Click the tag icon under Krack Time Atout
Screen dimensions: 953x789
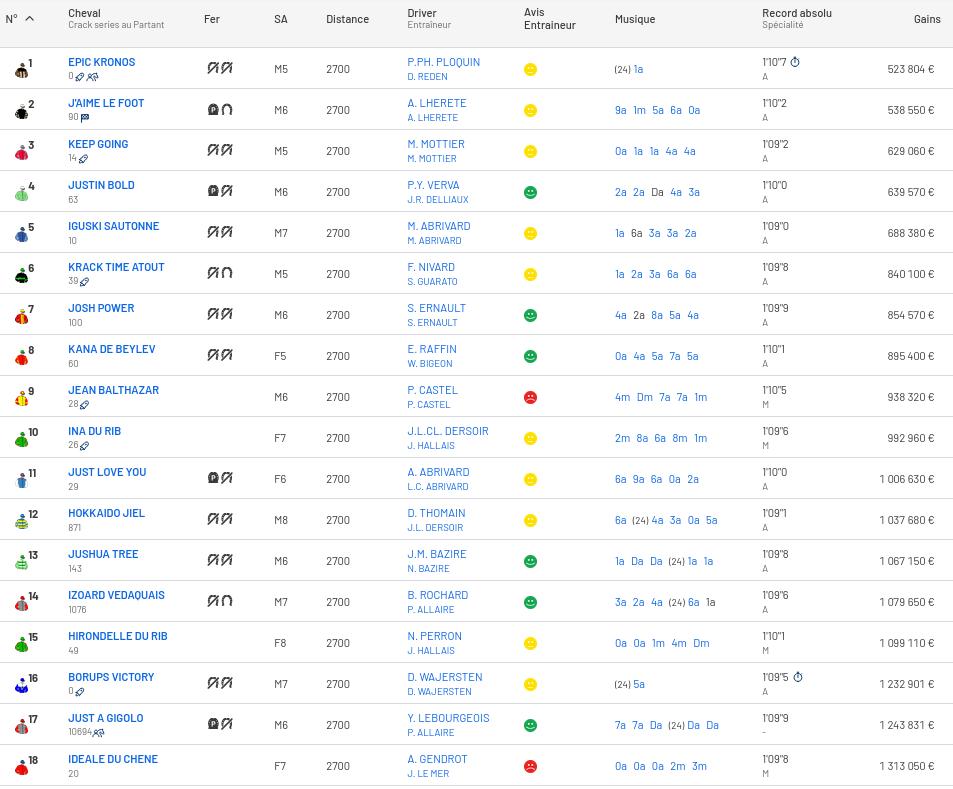tap(85, 282)
